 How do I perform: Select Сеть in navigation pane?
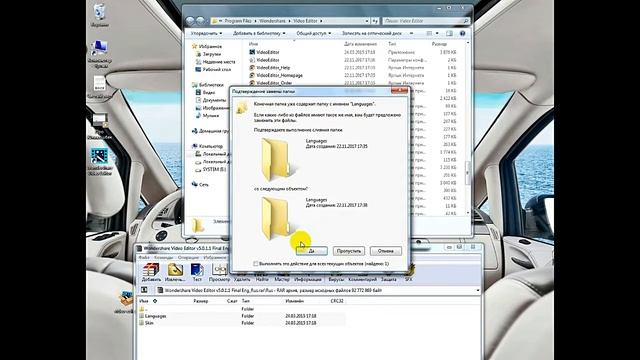pos(200,184)
